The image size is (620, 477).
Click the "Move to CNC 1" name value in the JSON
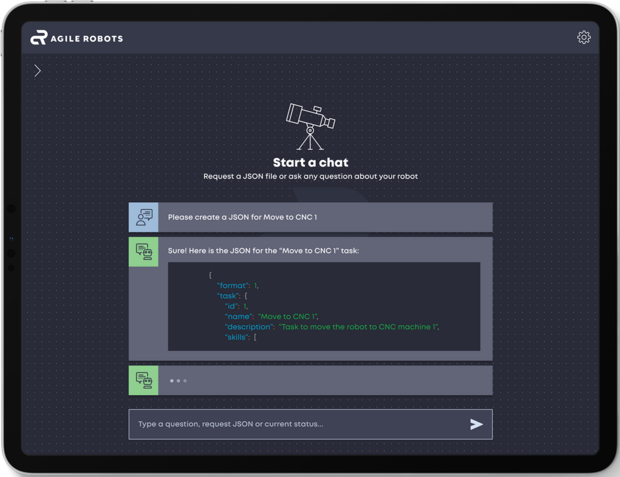click(288, 316)
